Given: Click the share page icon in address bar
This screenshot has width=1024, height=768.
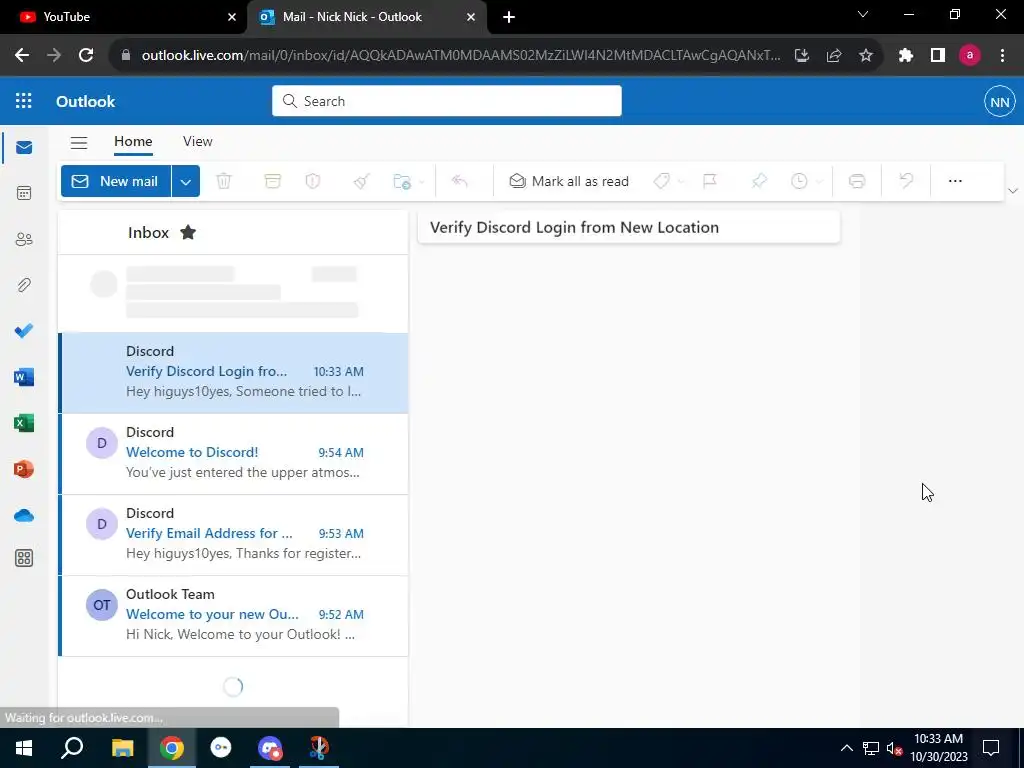Looking at the screenshot, I should [x=834, y=56].
